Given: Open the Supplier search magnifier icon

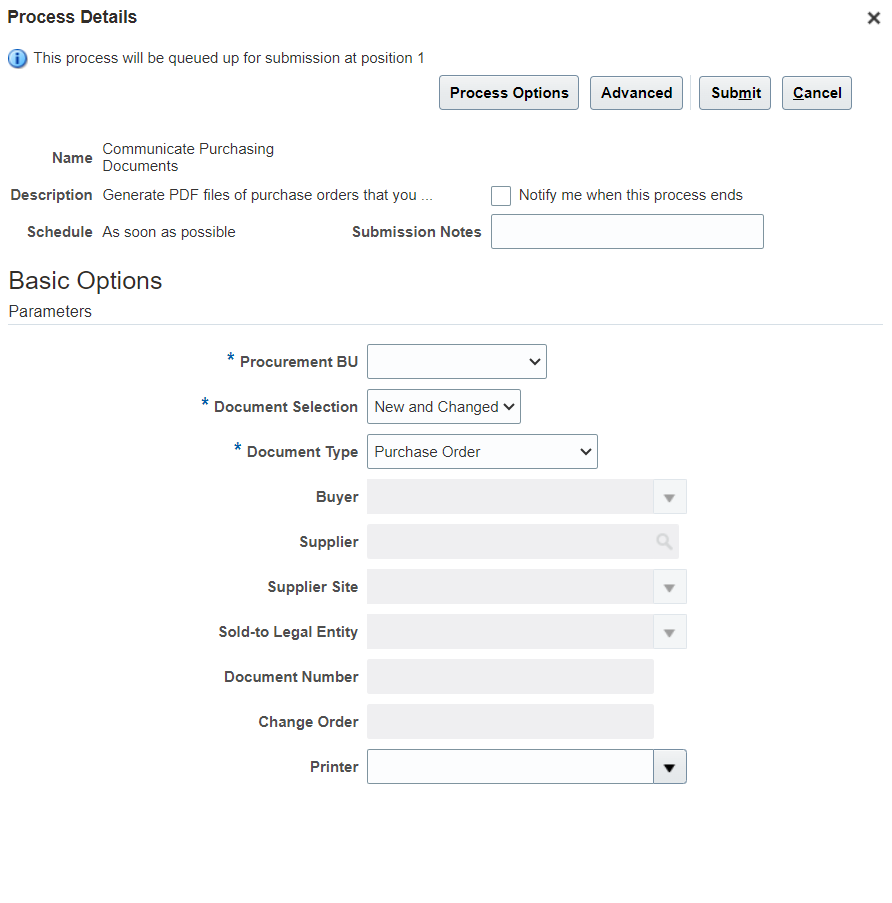Looking at the screenshot, I should point(664,541).
